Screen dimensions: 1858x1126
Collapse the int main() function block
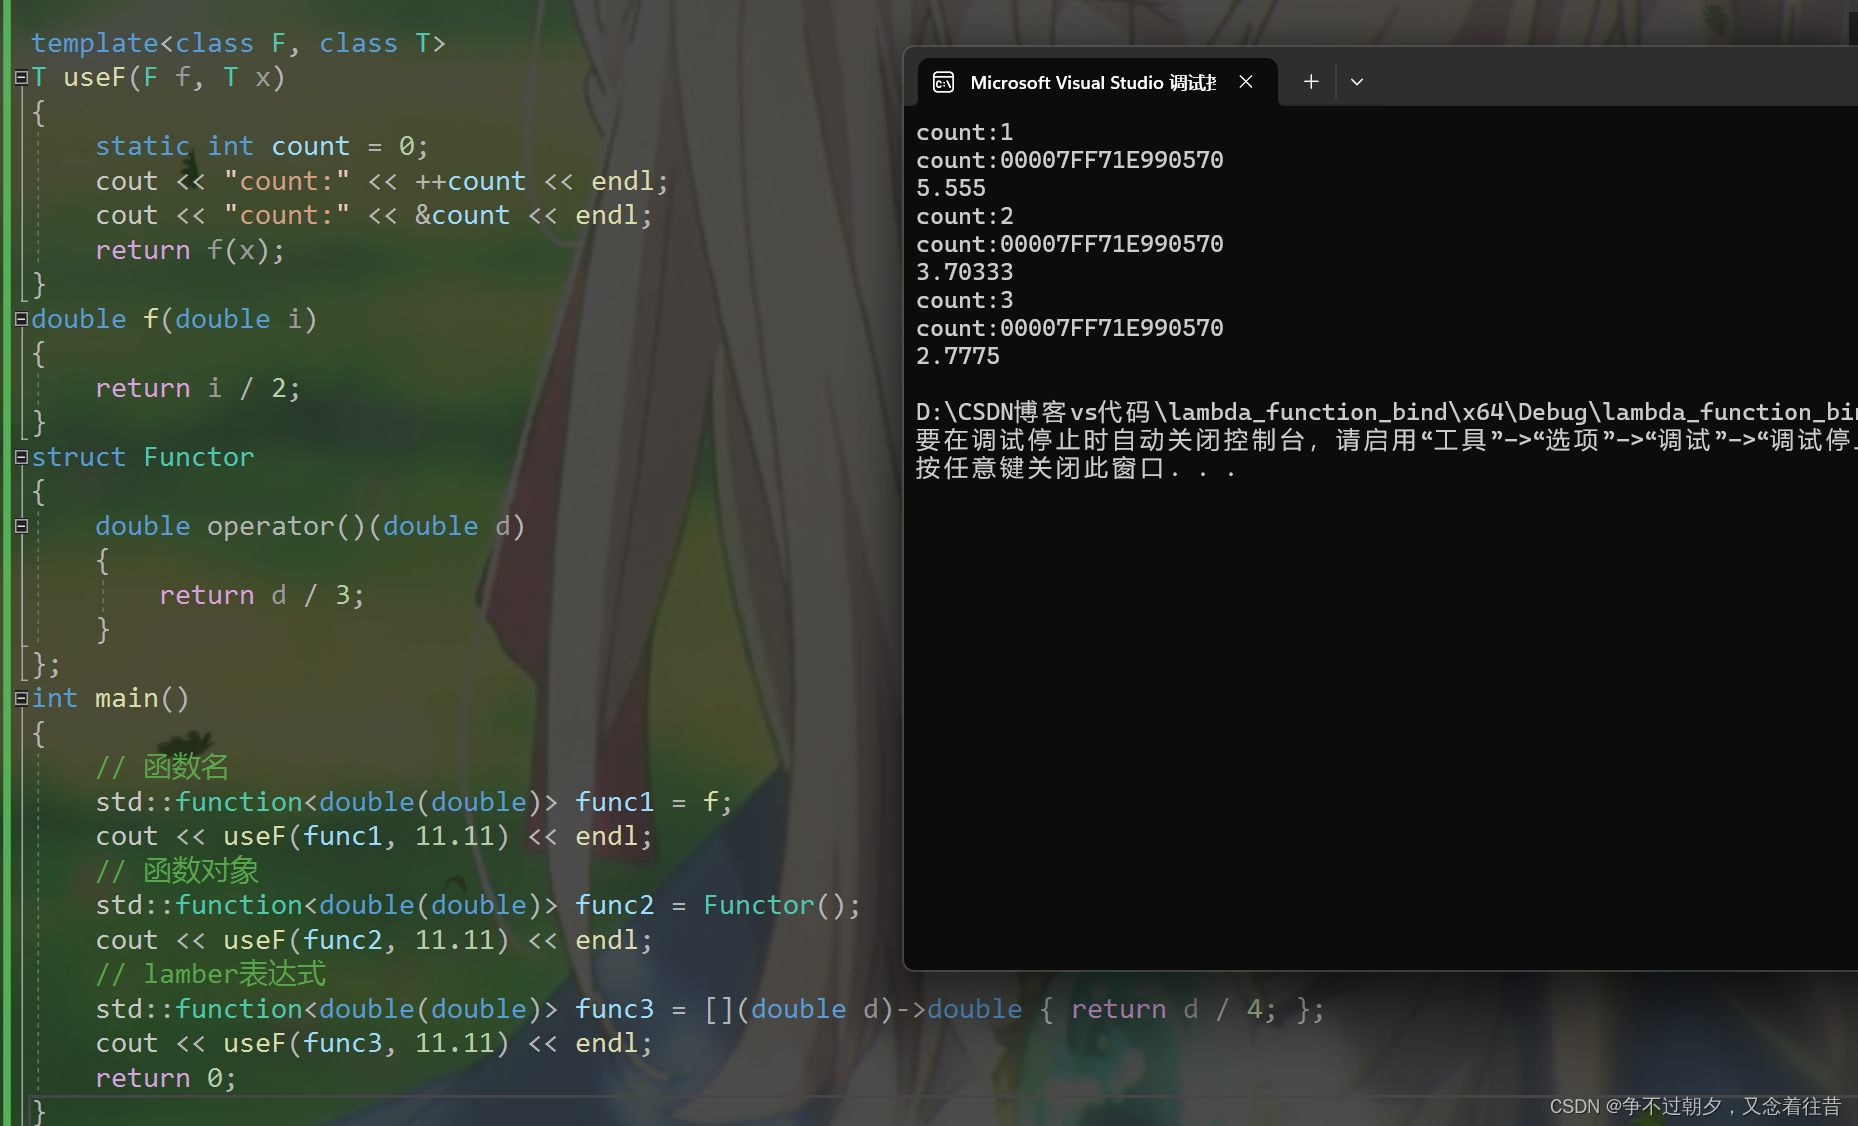[x=21, y=698]
